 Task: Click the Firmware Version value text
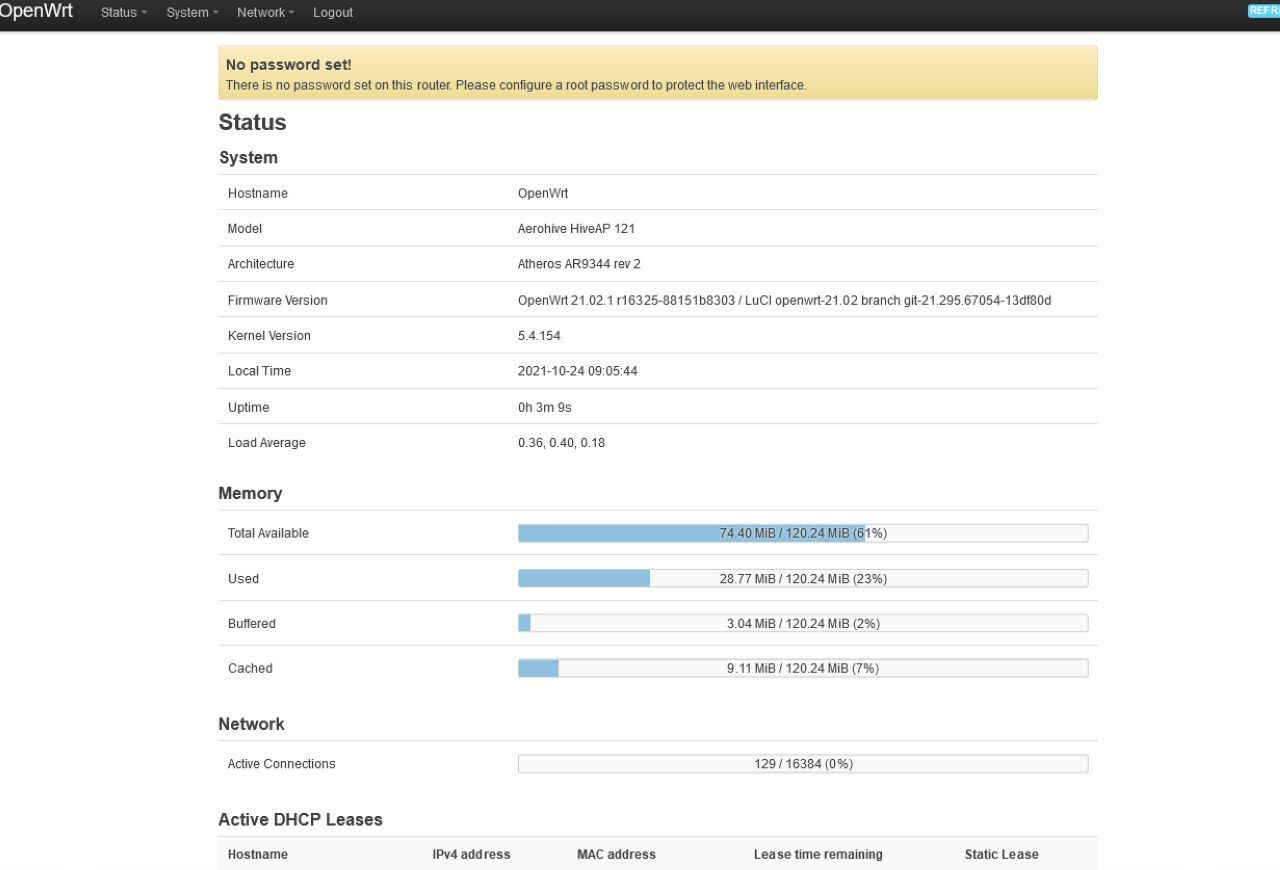point(784,300)
